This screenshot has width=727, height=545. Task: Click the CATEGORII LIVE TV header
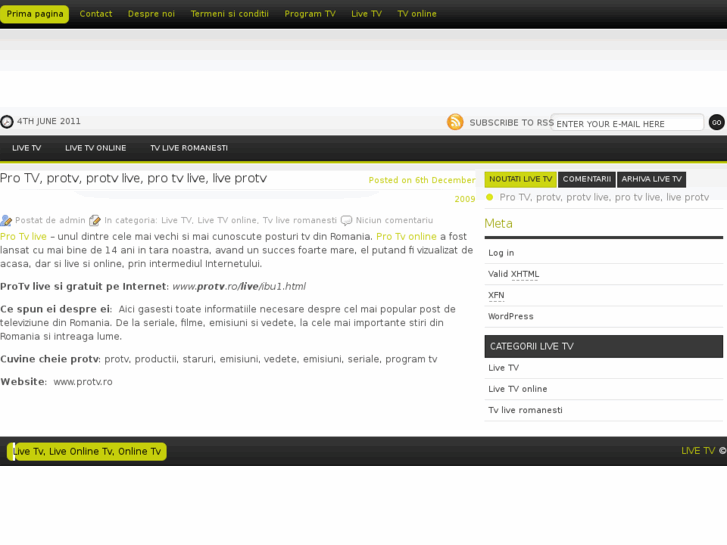[x=604, y=346]
